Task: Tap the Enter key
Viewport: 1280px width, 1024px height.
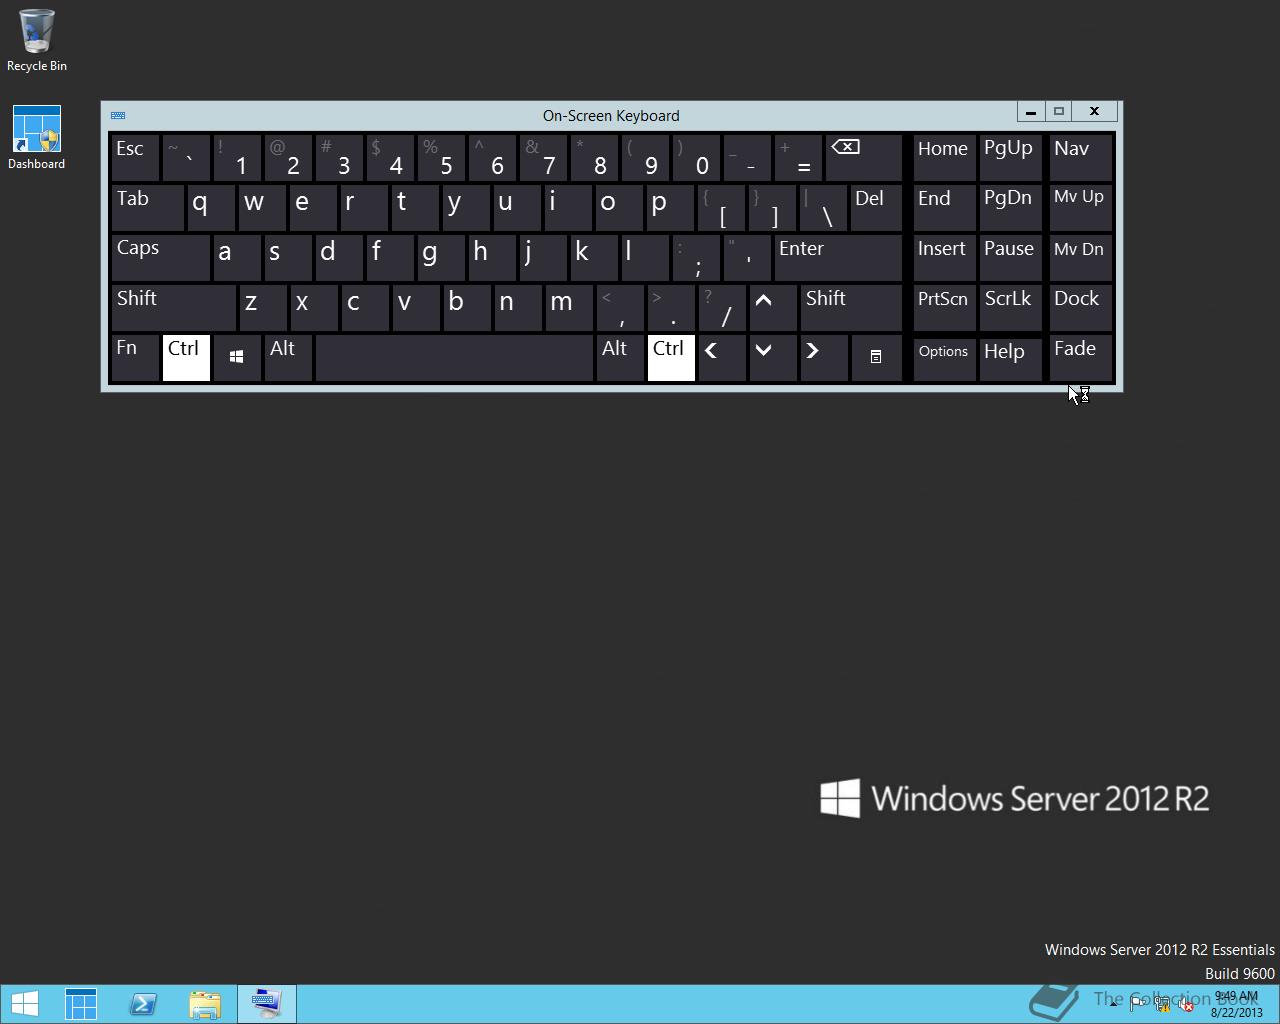Action: (838, 257)
